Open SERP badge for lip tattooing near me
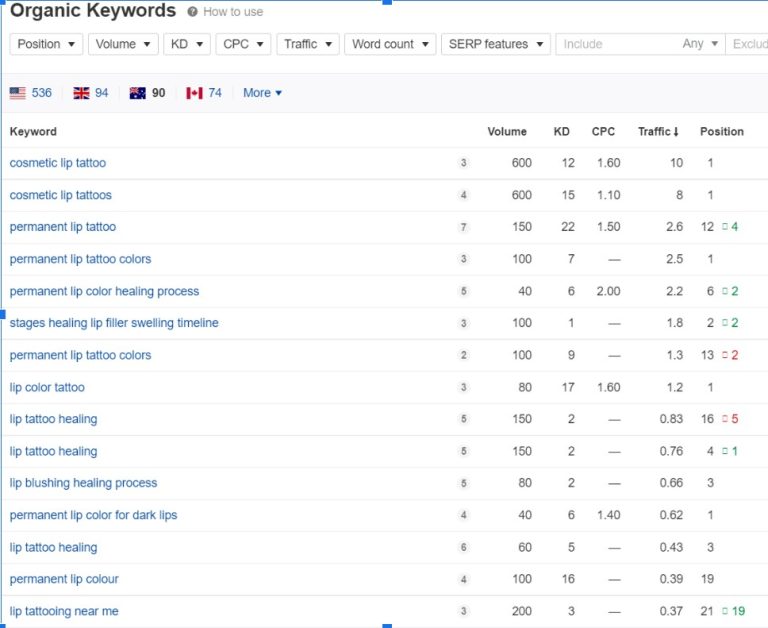The width and height of the screenshot is (768, 628). click(x=463, y=611)
